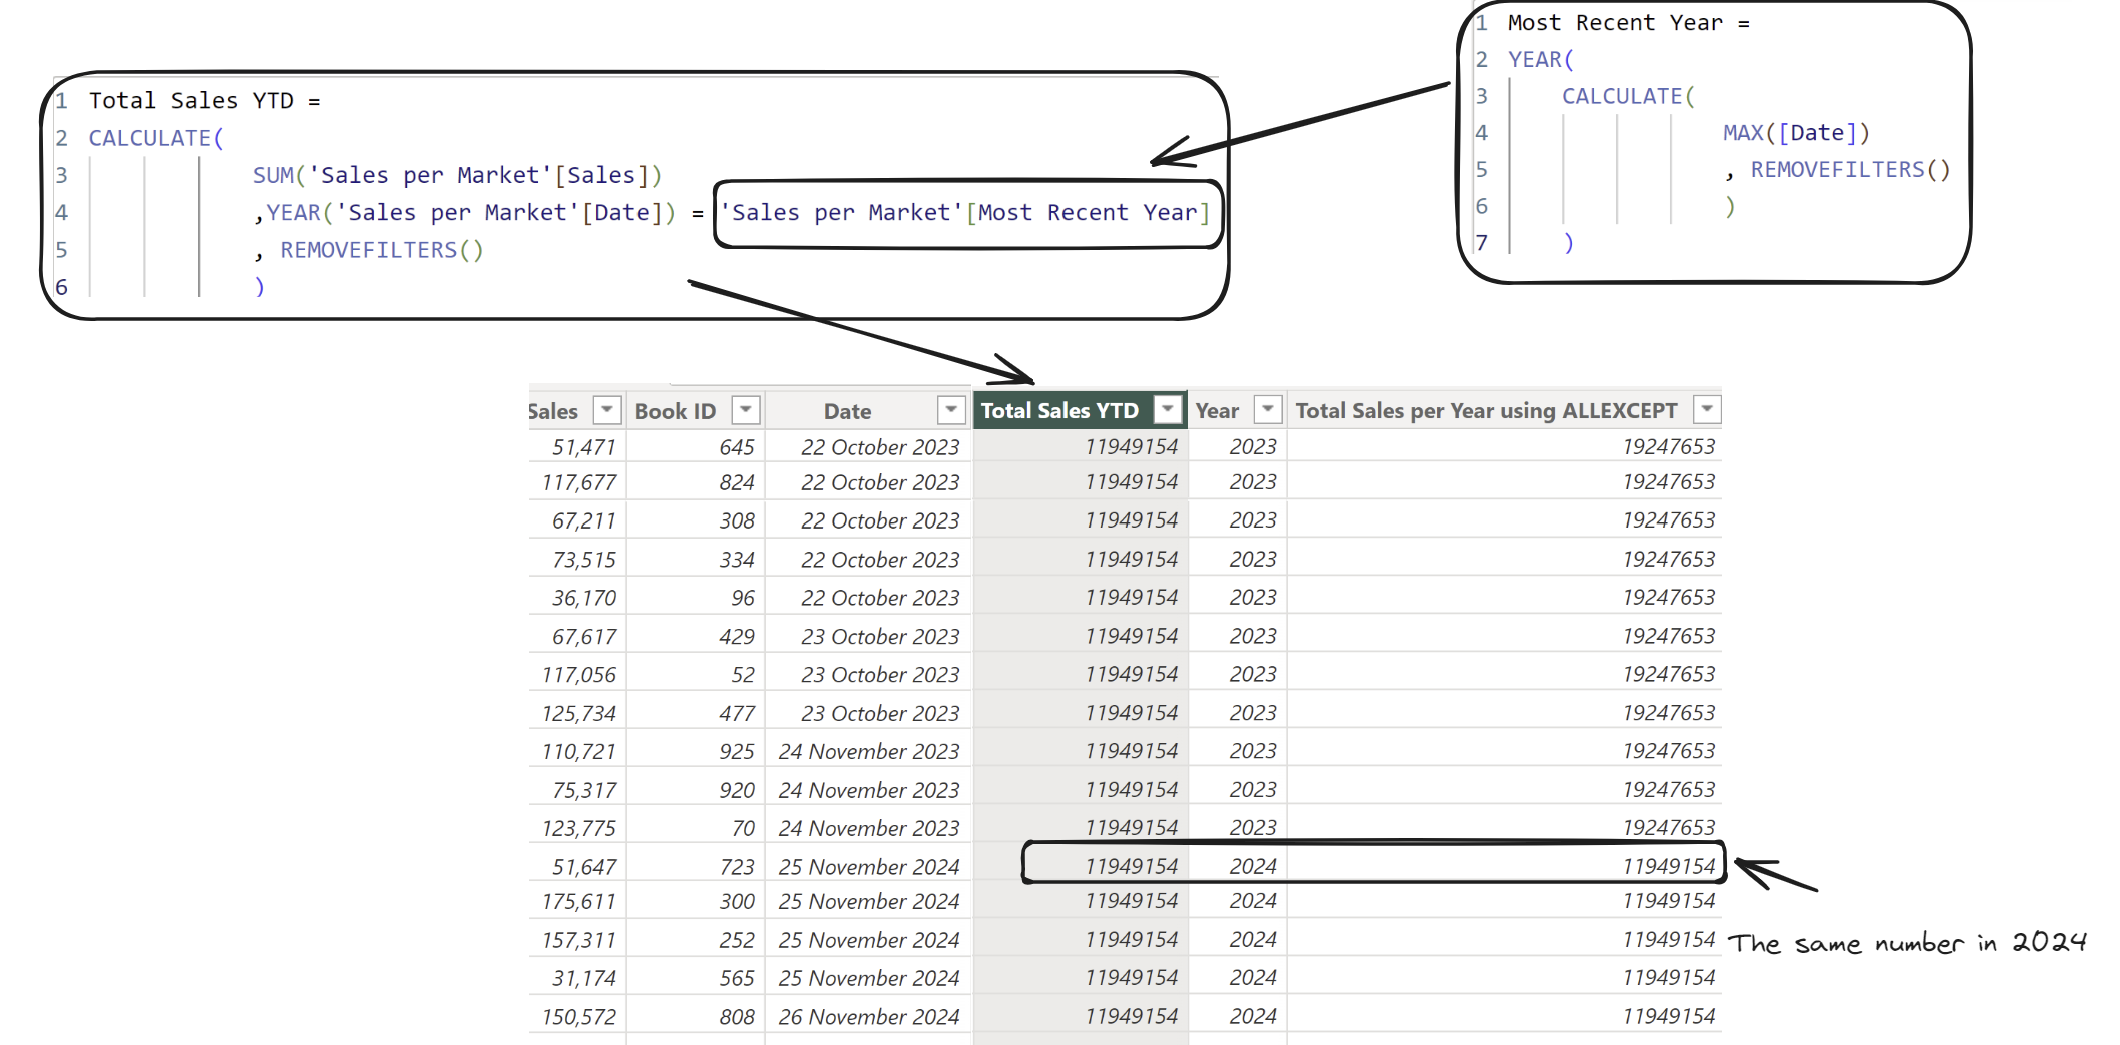Select the Book ID 723 cell
This screenshot has width=2120, height=1045.
(x=736, y=867)
